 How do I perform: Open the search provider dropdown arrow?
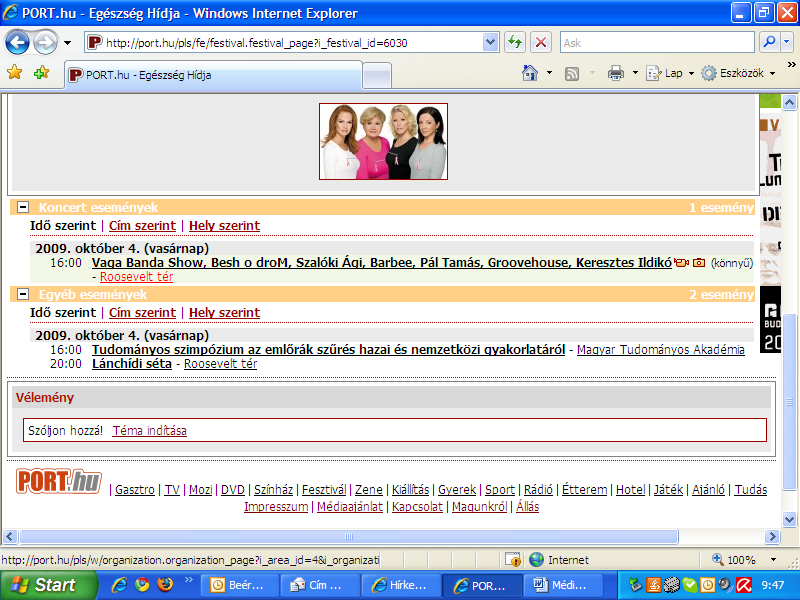(x=787, y=42)
